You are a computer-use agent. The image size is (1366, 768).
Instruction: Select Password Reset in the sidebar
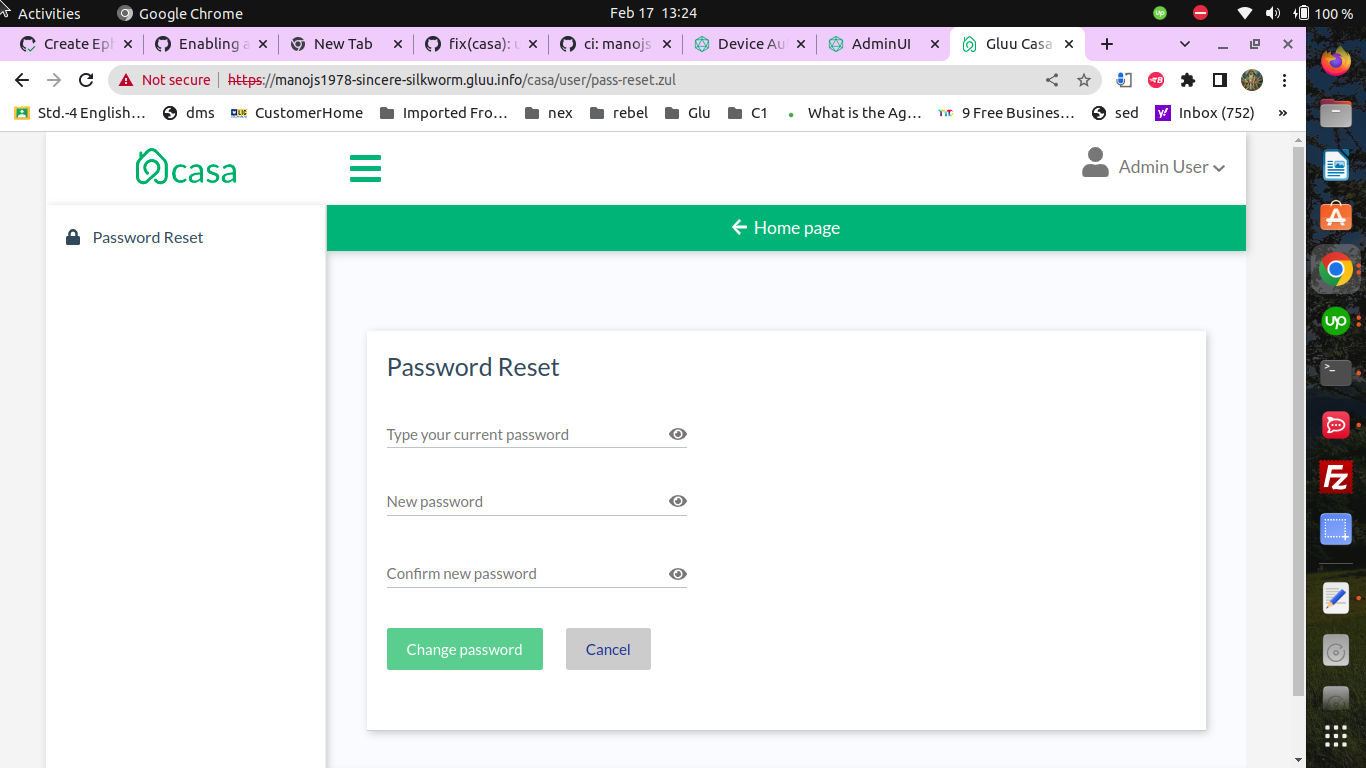tap(148, 237)
